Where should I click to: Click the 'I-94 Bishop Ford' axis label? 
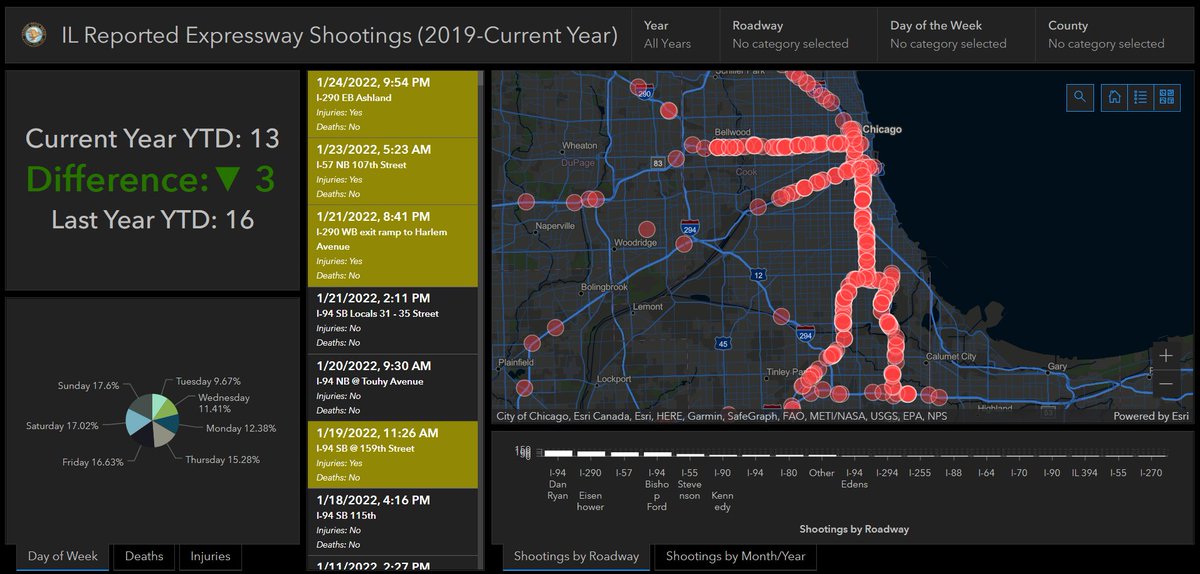point(657,490)
